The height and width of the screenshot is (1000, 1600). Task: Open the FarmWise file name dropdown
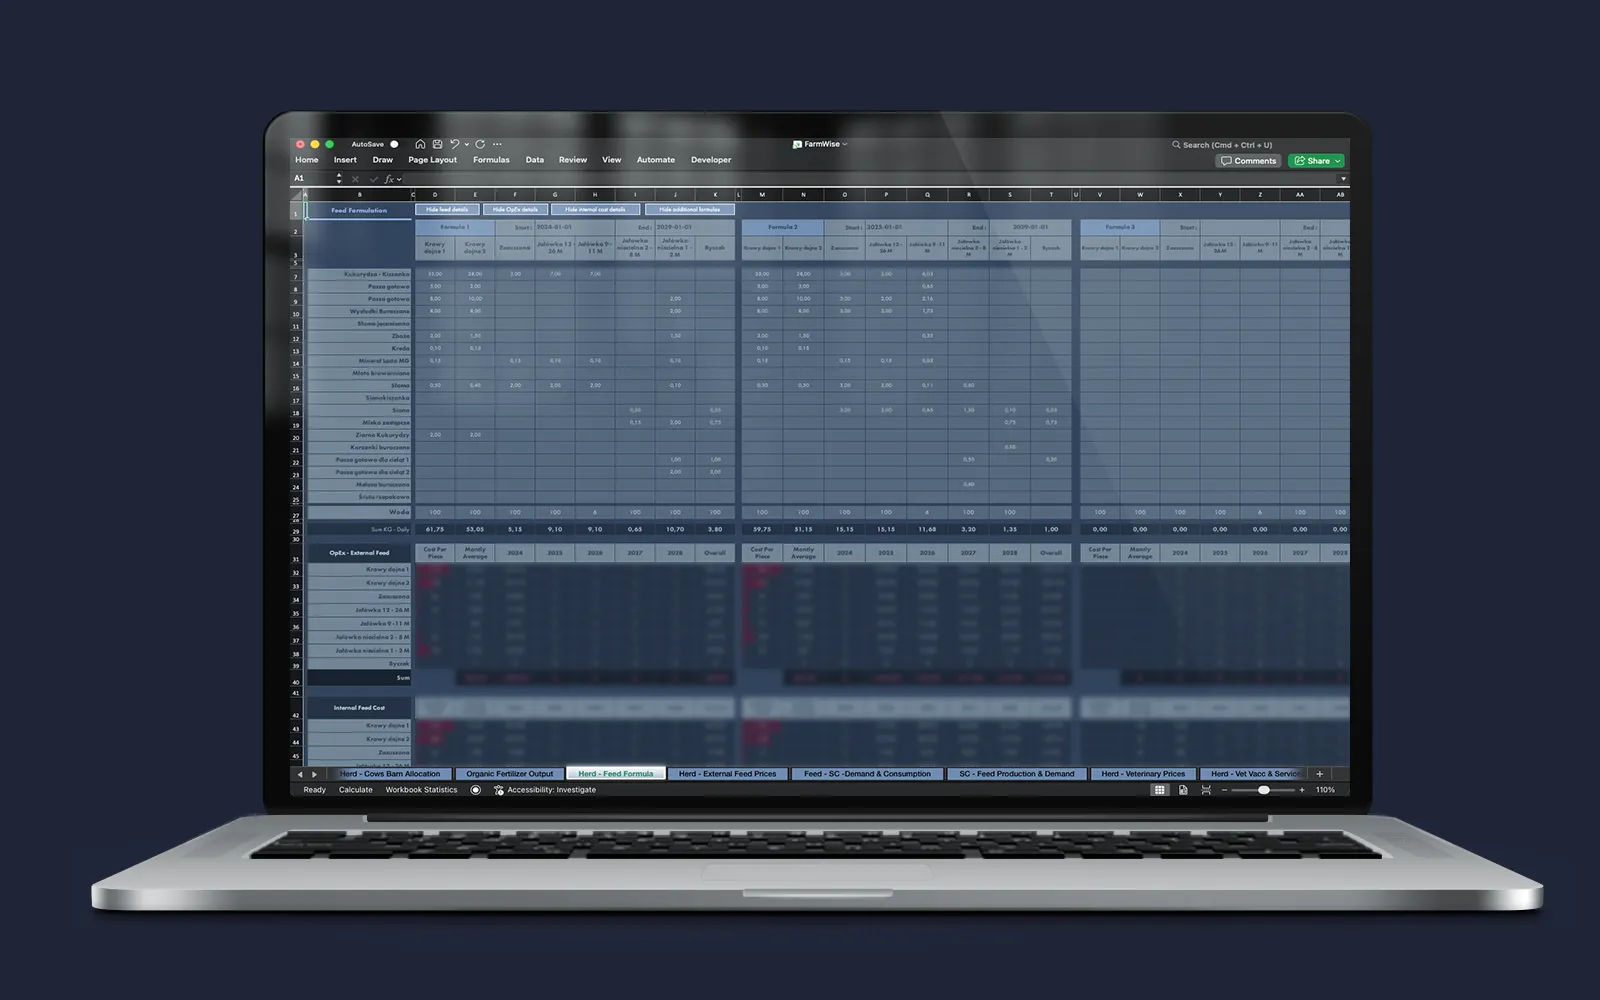point(820,144)
